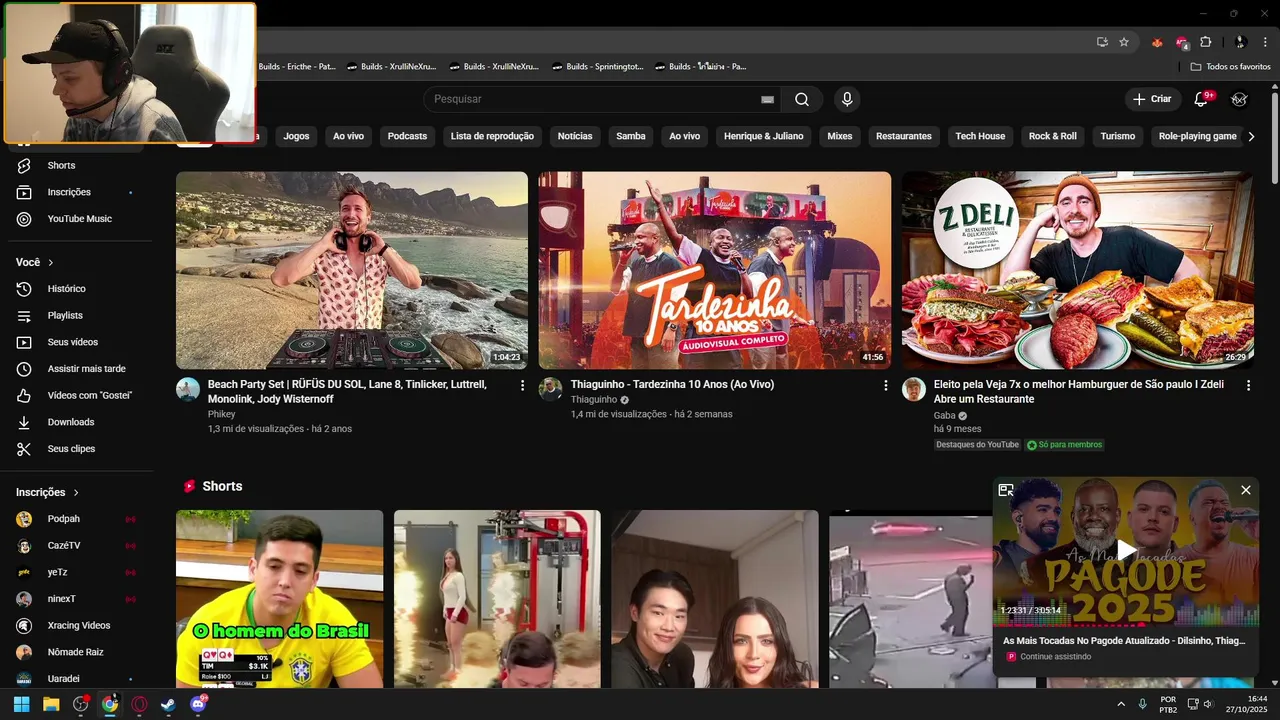The image size is (1280, 720).
Task: Select the Tech House filter chip
Action: pos(980,136)
